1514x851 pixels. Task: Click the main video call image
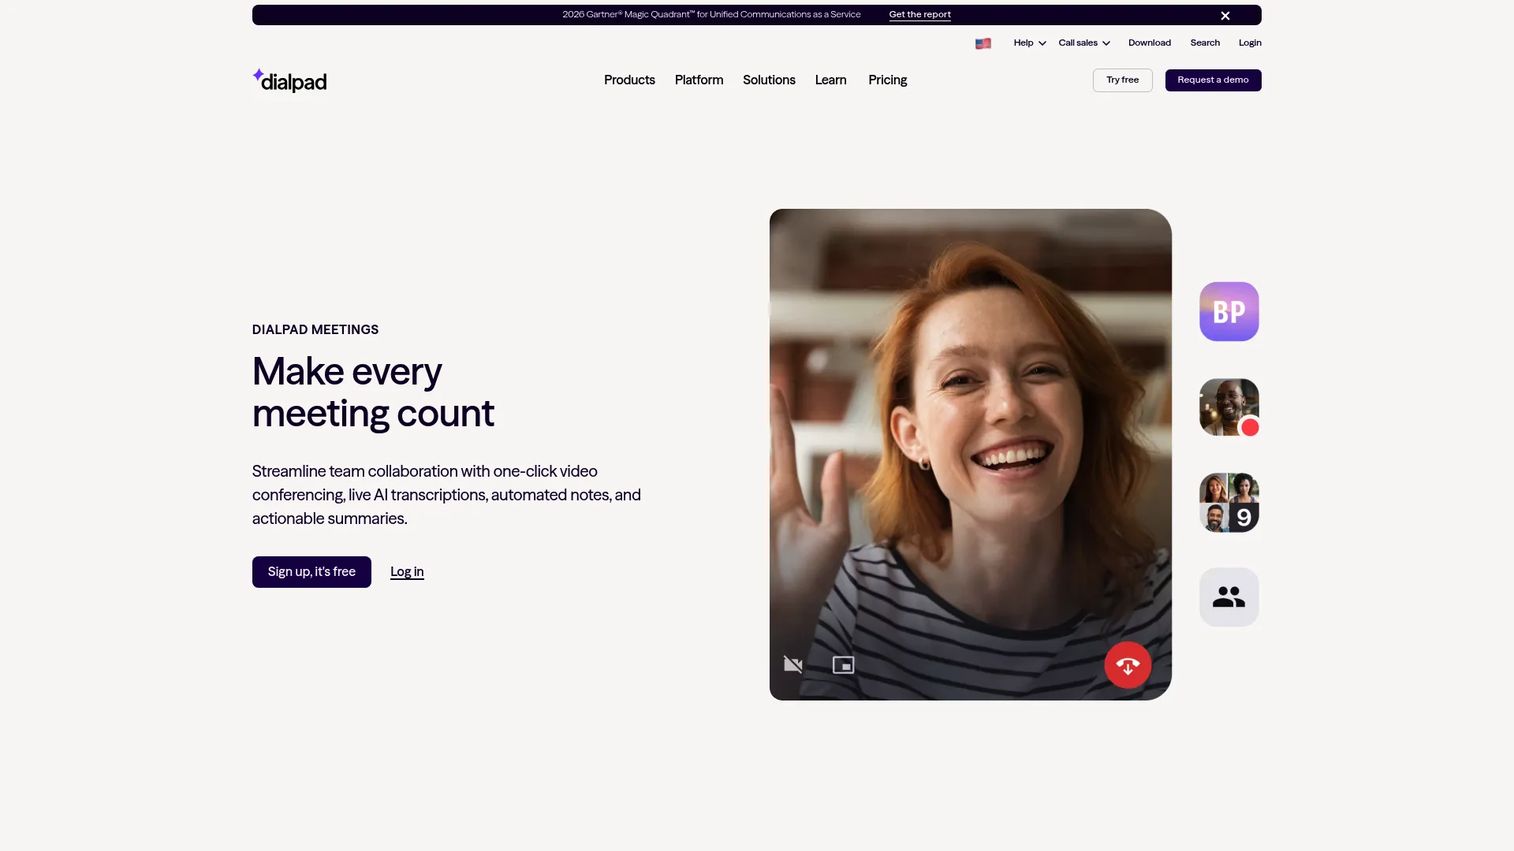coord(970,455)
